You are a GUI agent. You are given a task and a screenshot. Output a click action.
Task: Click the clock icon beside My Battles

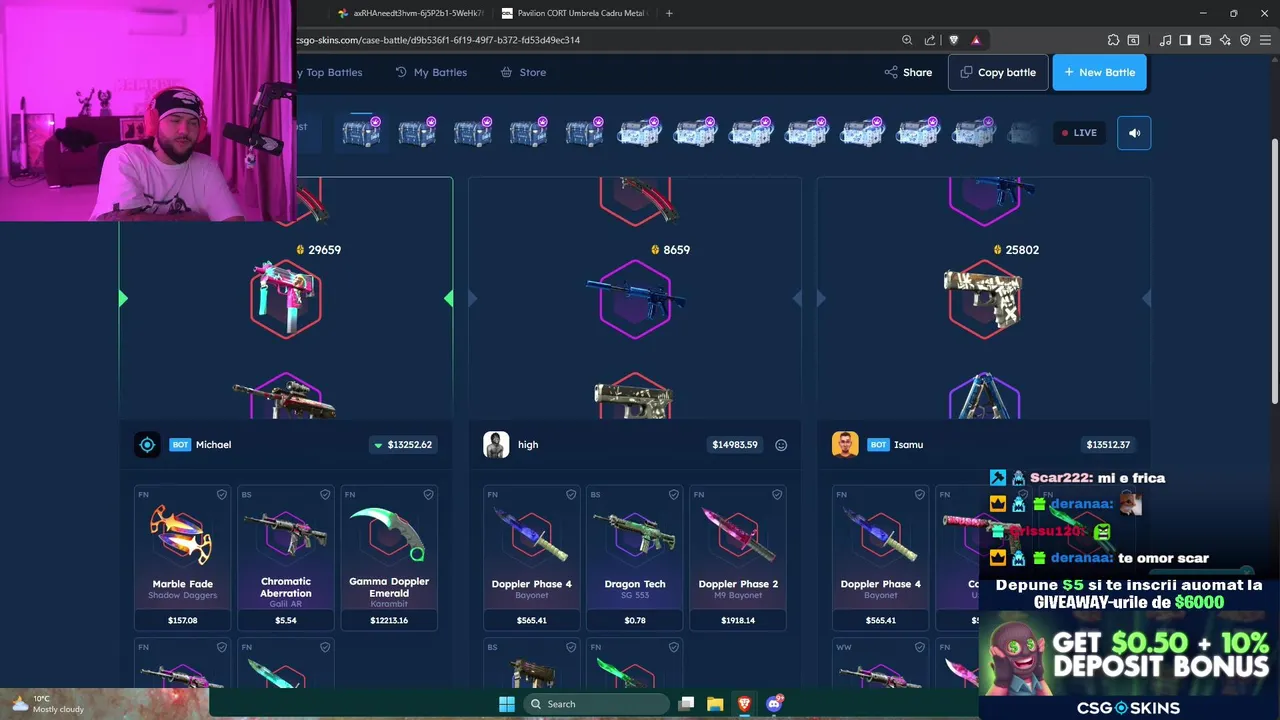pyautogui.click(x=401, y=72)
